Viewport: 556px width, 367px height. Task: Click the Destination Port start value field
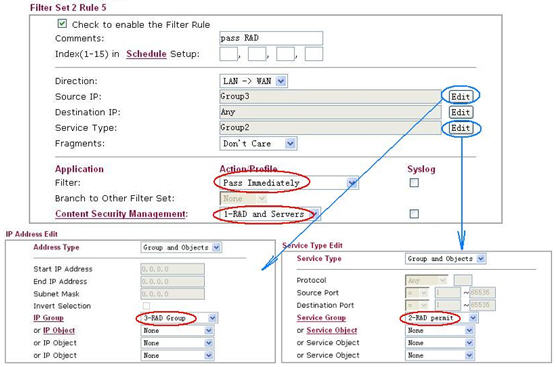point(447,305)
